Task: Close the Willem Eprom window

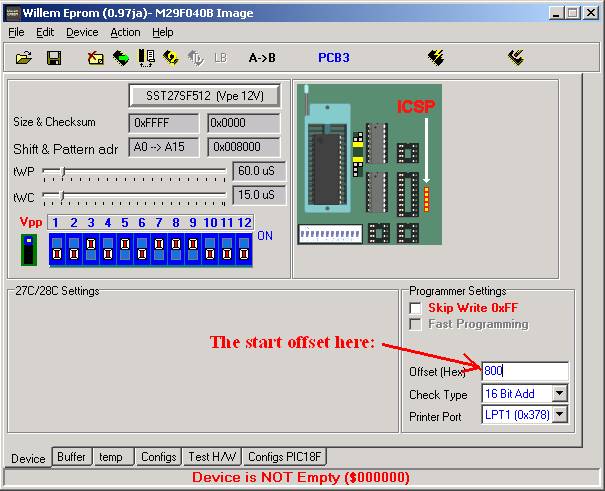Action: click(x=591, y=13)
